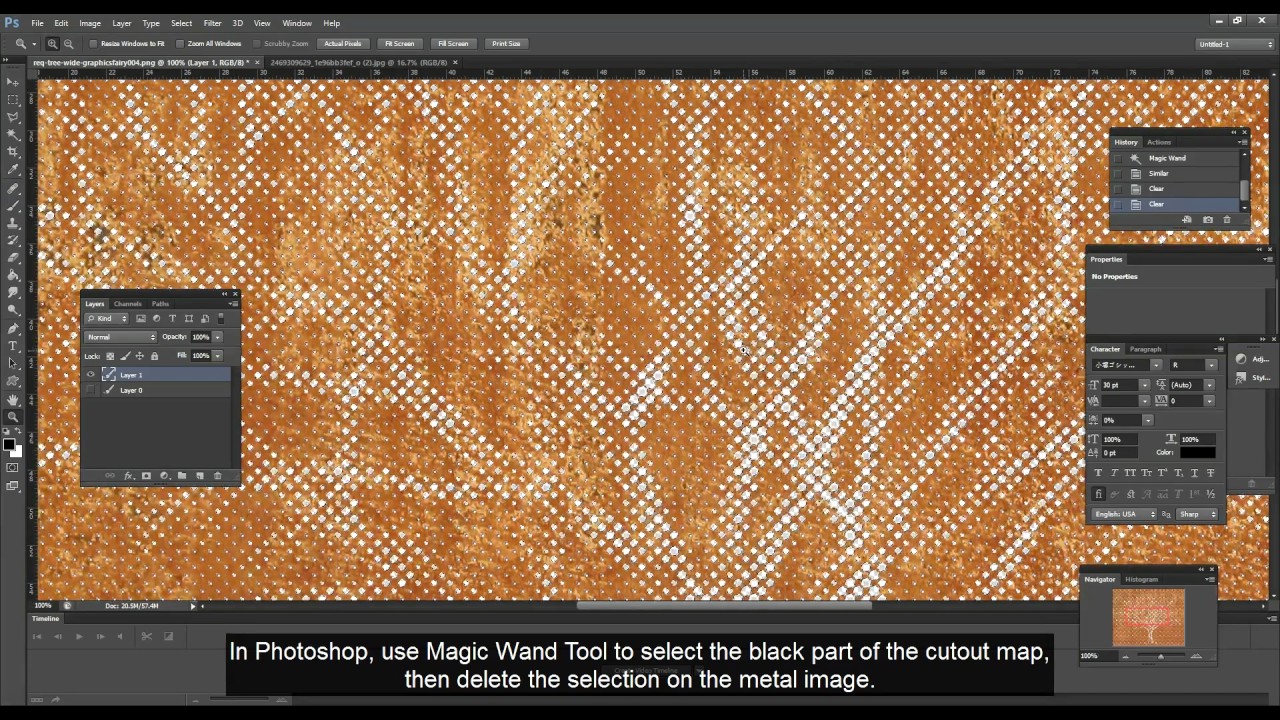This screenshot has width=1280, height=720.
Task: Select the Horizontal Type tool
Action: click(x=13, y=346)
